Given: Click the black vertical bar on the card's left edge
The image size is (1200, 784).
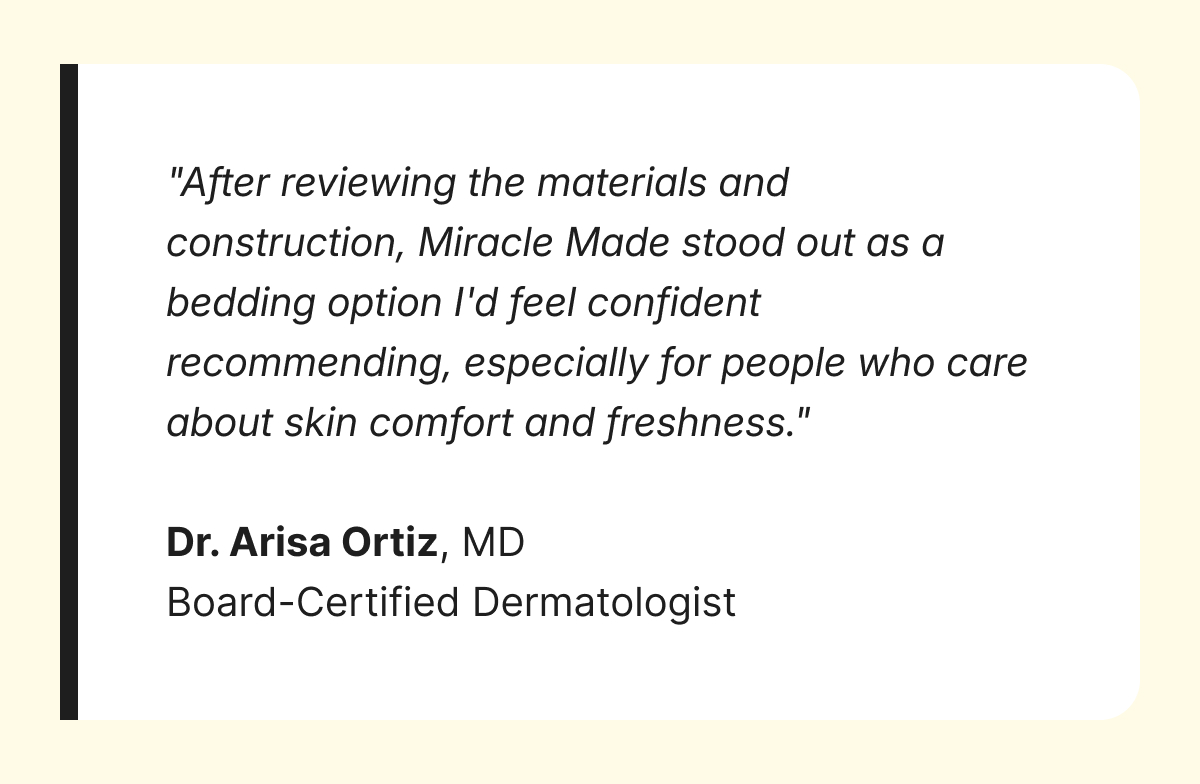Looking at the screenshot, I should (69, 391).
